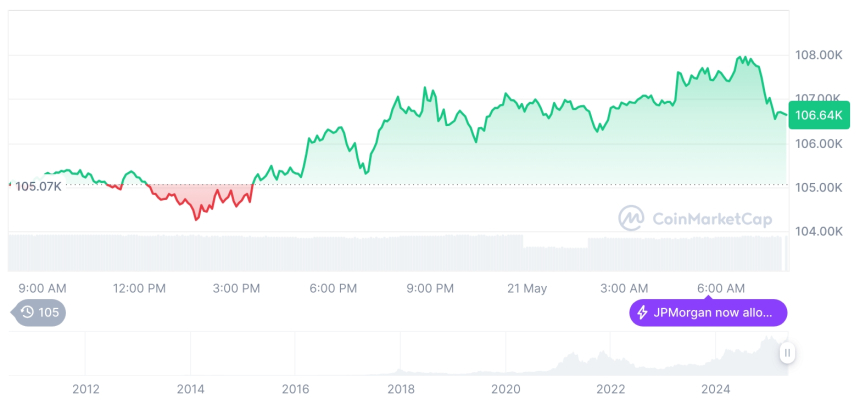Click the gray volume bars below the chart

tap(300, 252)
